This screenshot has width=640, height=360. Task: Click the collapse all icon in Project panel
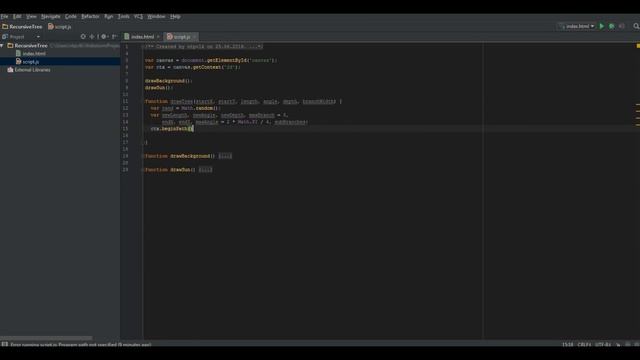(x=92, y=36)
